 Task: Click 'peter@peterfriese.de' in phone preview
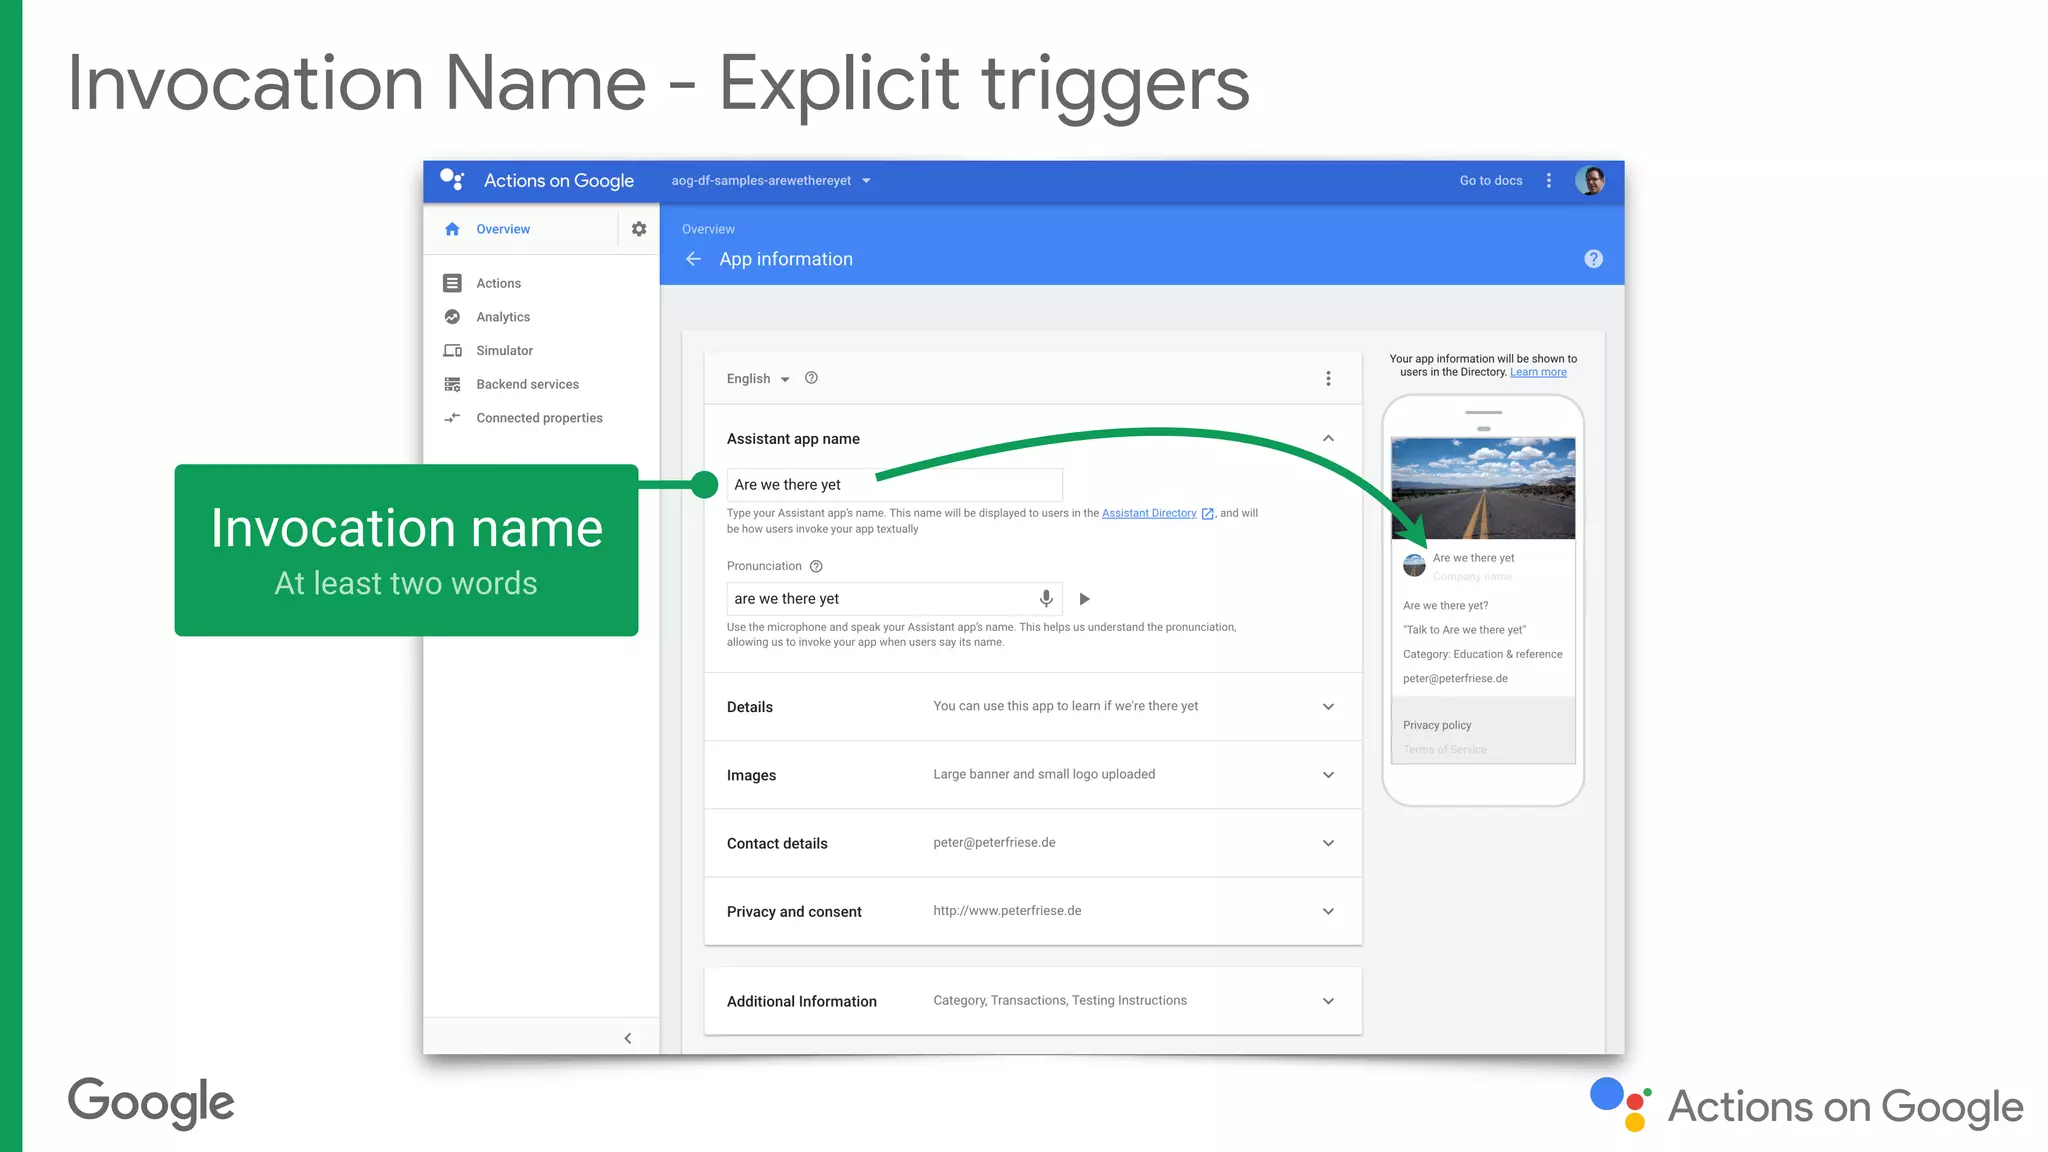[1455, 679]
